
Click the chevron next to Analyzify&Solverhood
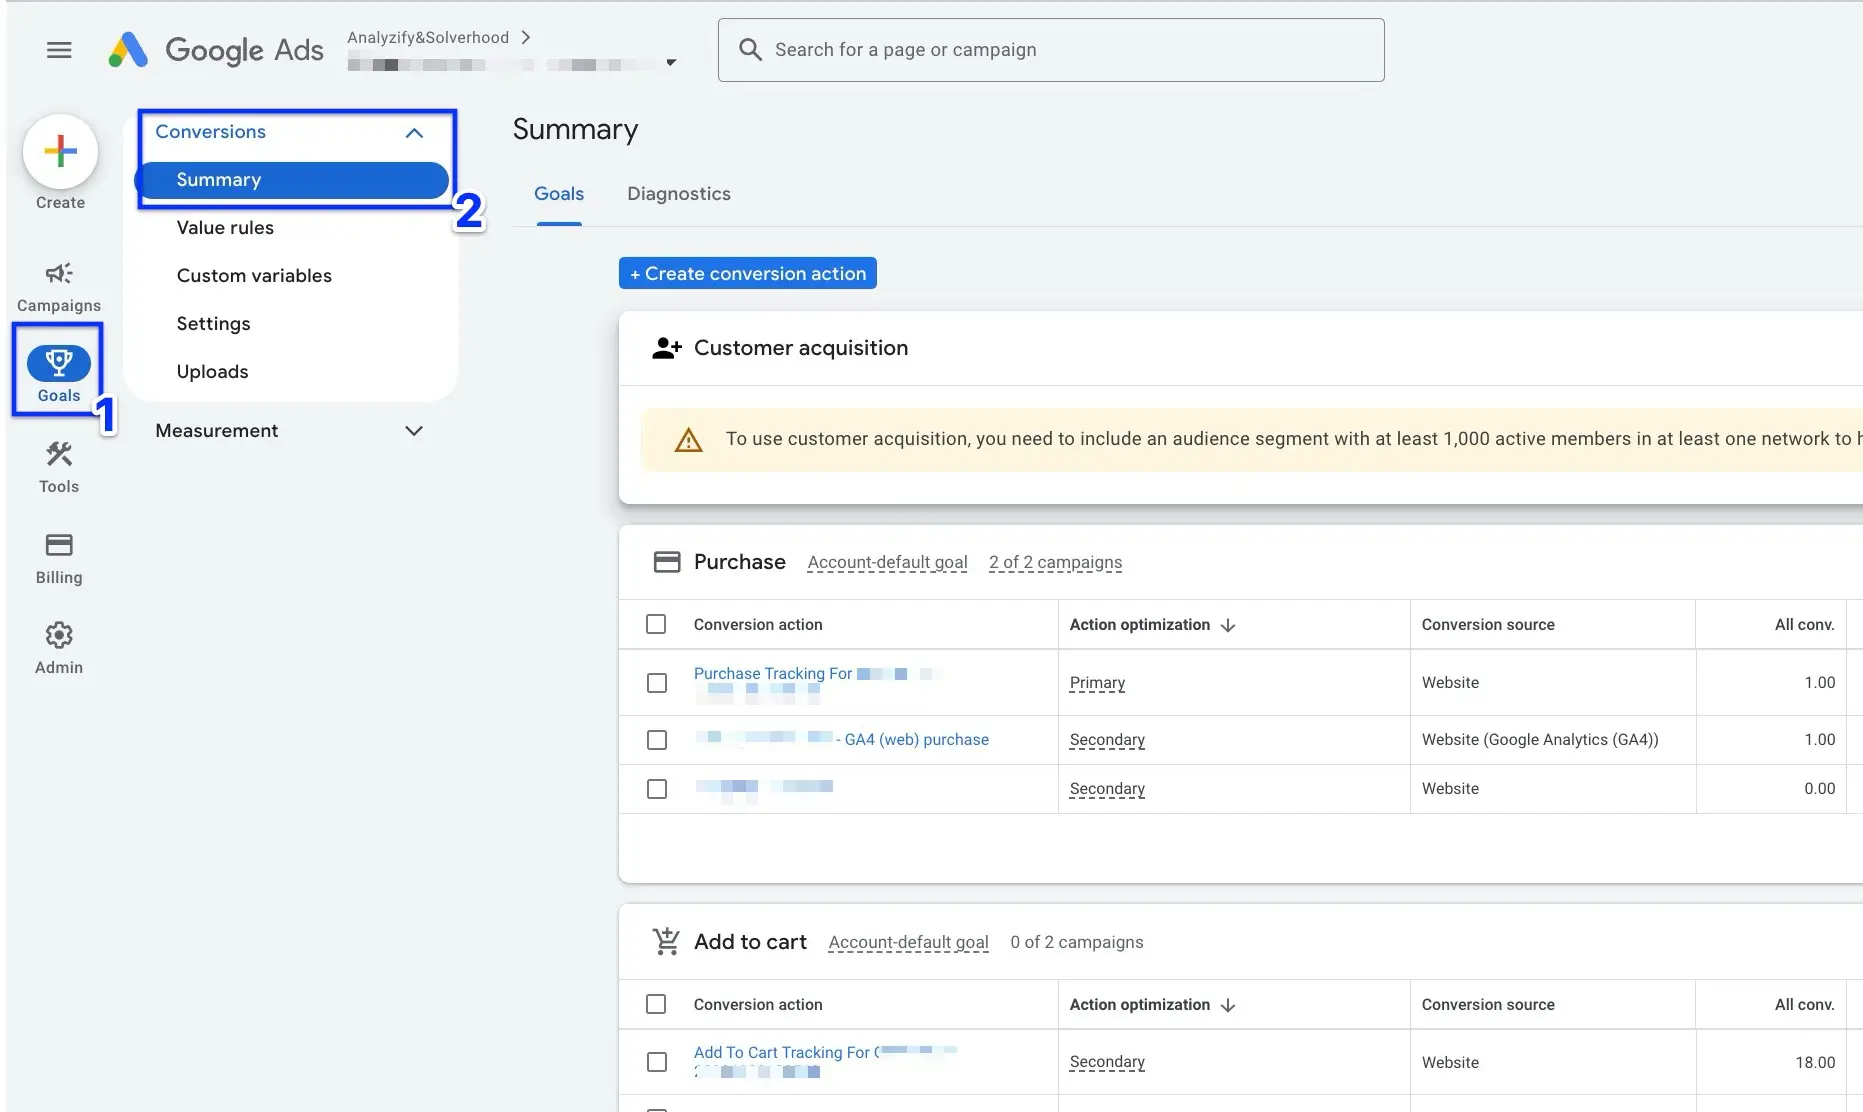click(x=526, y=37)
